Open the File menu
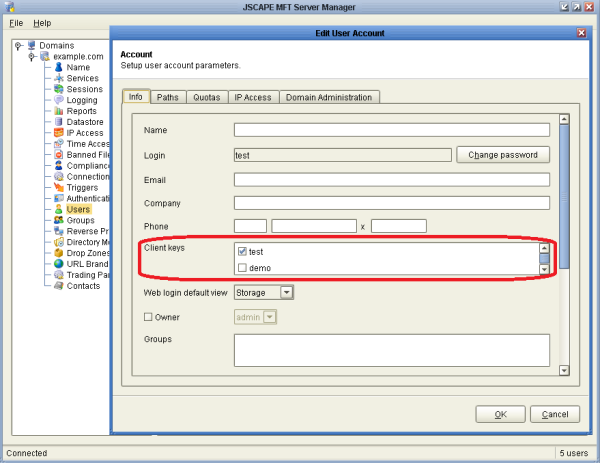 click(x=16, y=22)
